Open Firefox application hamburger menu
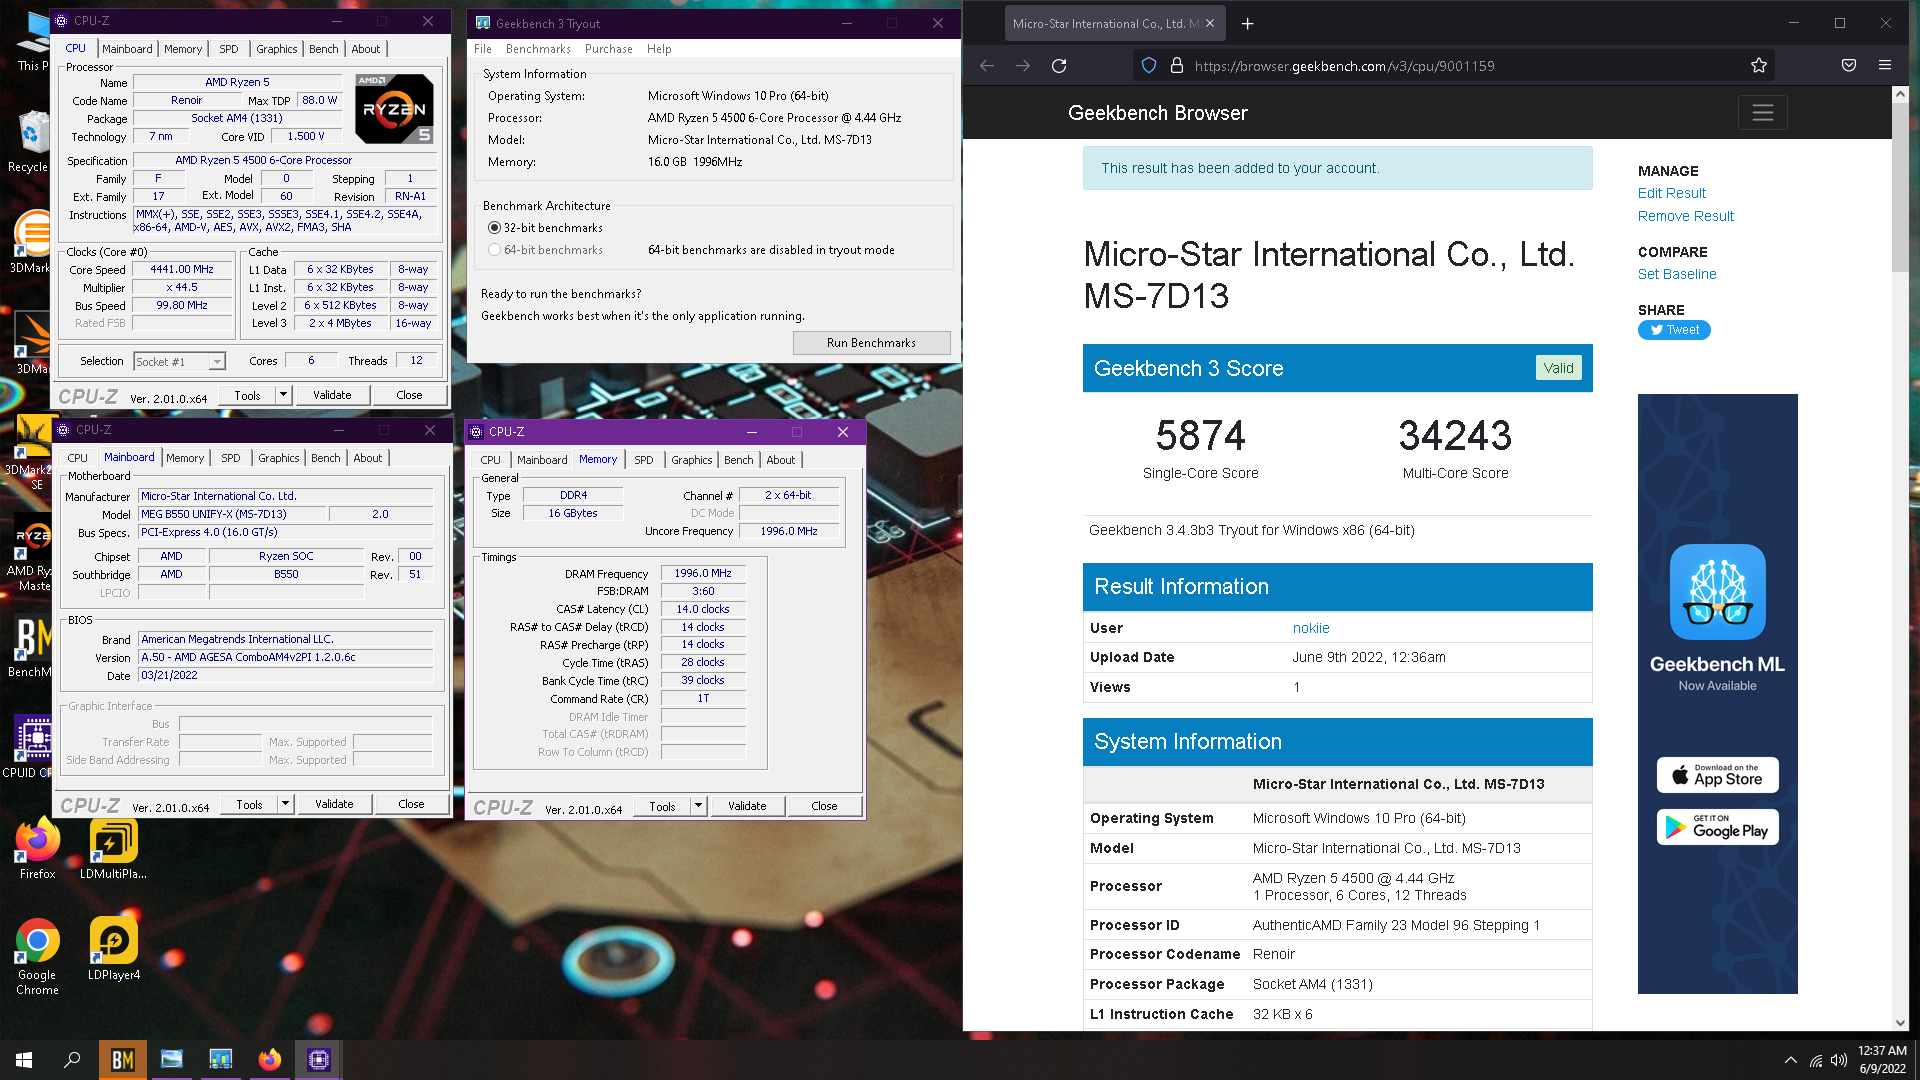Image resolution: width=1920 pixels, height=1080 pixels. pos(1885,65)
